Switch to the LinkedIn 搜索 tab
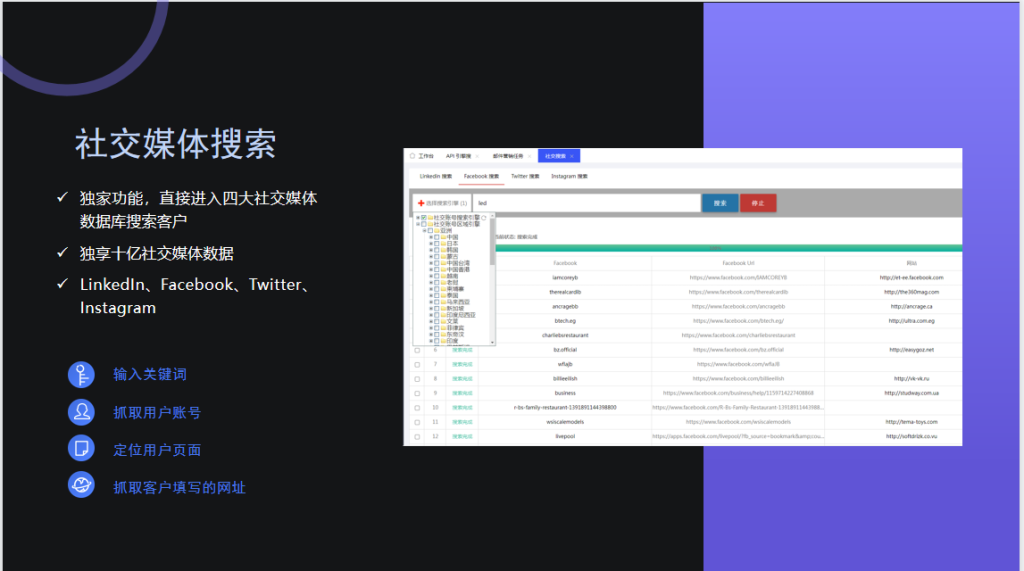 coord(435,176)
